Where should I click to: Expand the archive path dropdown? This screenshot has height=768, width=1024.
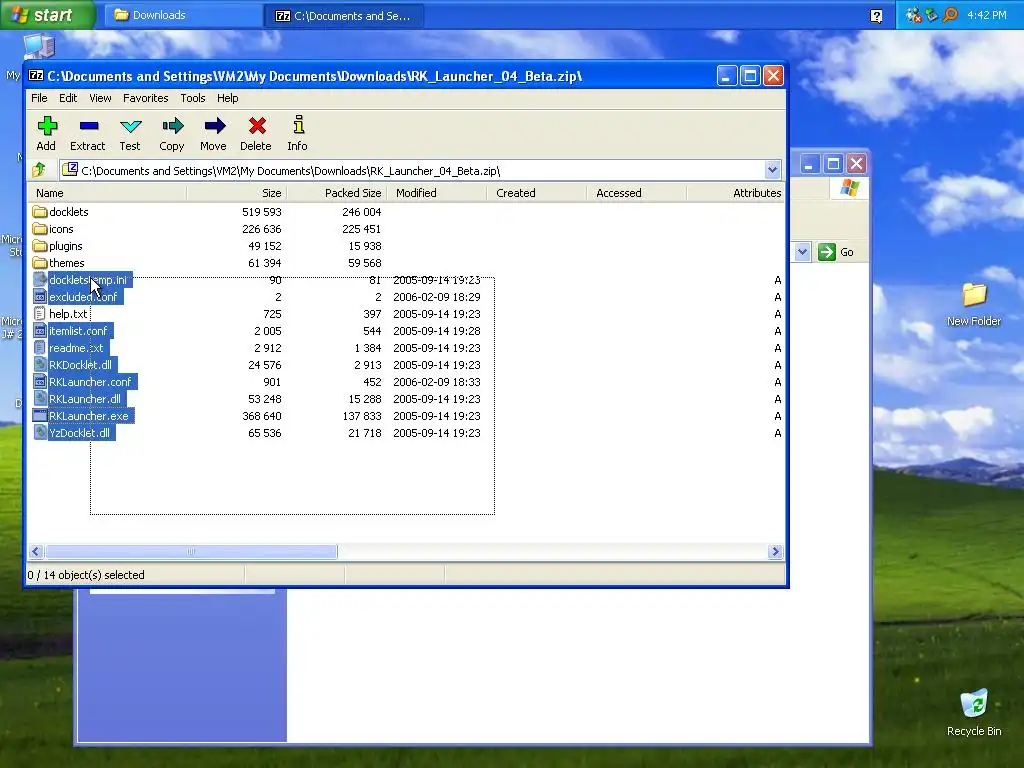pyautogui.click(x=773, y=170)
